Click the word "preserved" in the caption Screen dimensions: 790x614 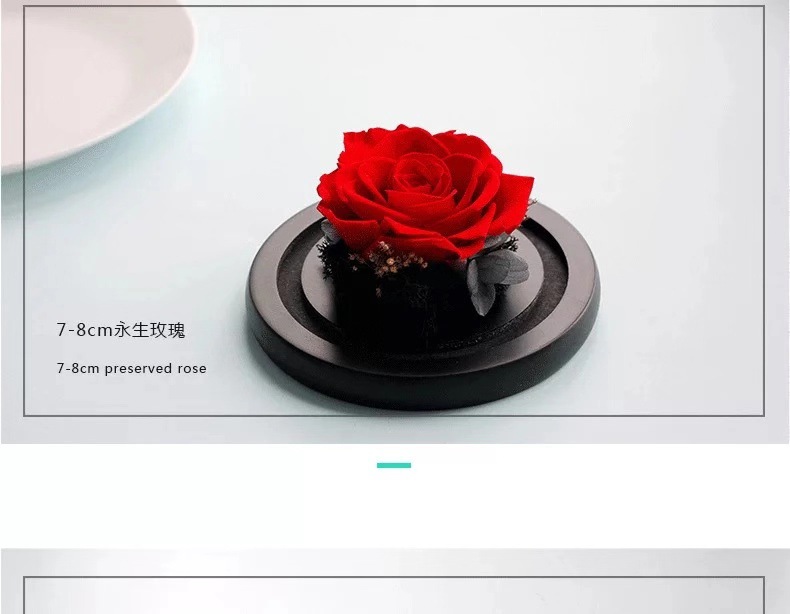[x=138, y=368]
